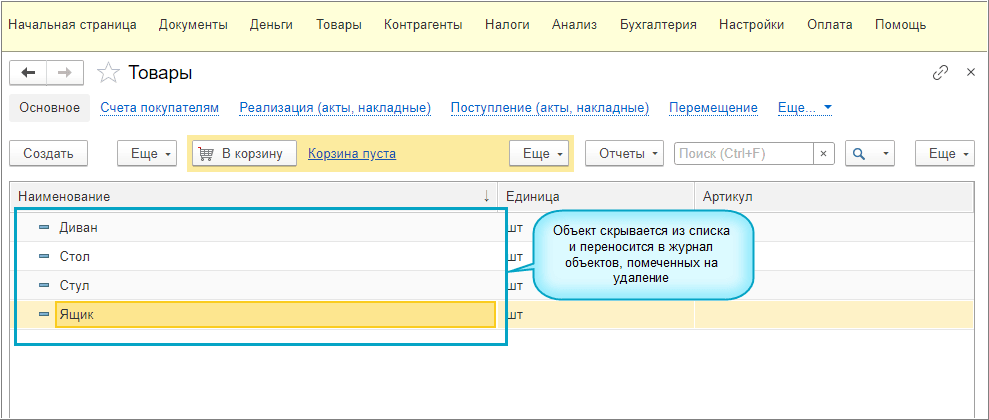Add Товары page to favorites star
989x420 pixels.
(x=108, y=73)
